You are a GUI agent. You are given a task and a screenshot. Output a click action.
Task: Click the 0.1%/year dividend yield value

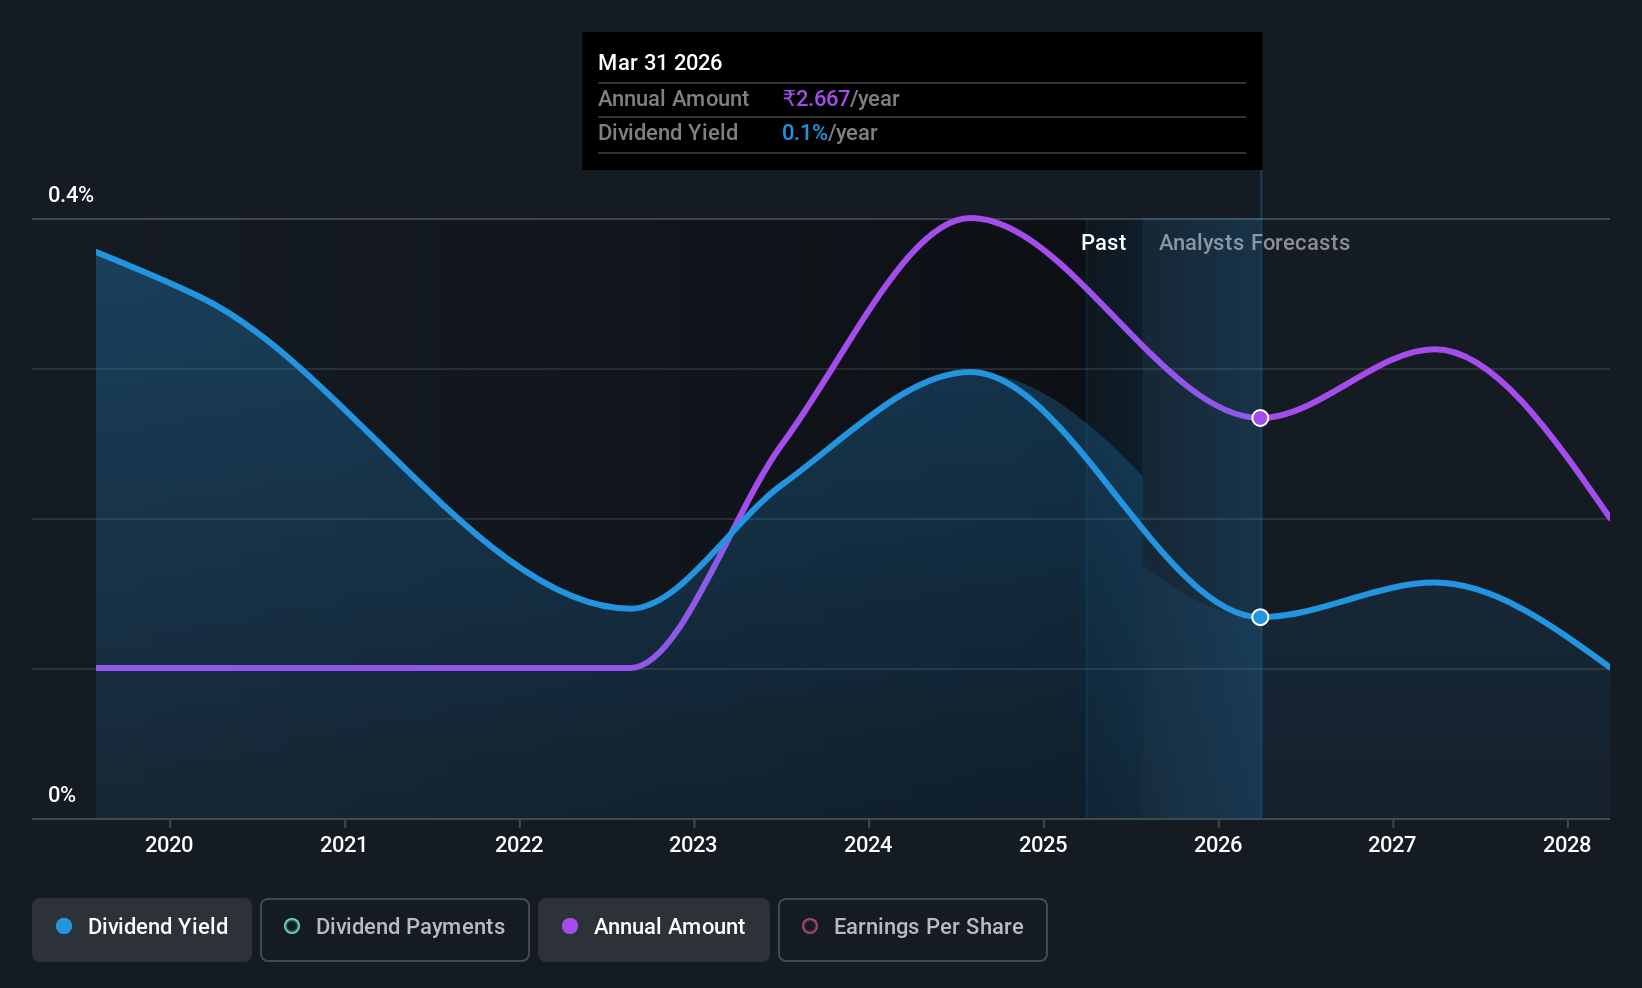829,133
